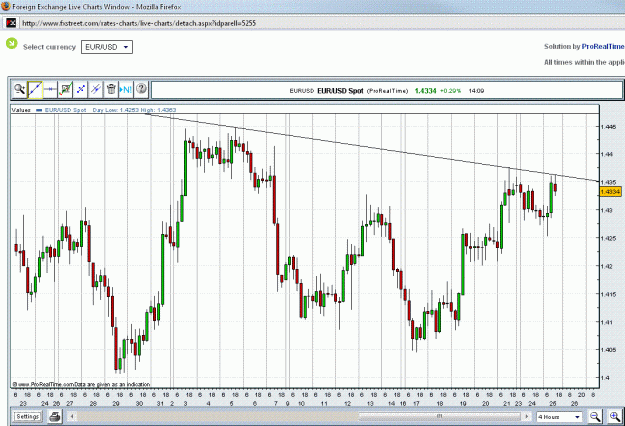Image resolution: width=625 pixels, height=426 pixels.
Task: Click the EUR/USD Spot quote header
Action: click(x=340, y=91)
